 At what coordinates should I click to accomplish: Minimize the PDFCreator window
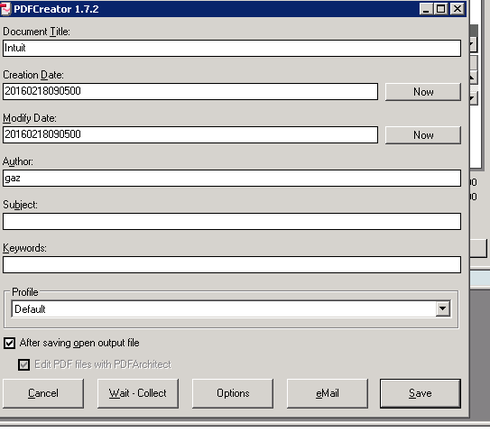click(x=426, y=9)
